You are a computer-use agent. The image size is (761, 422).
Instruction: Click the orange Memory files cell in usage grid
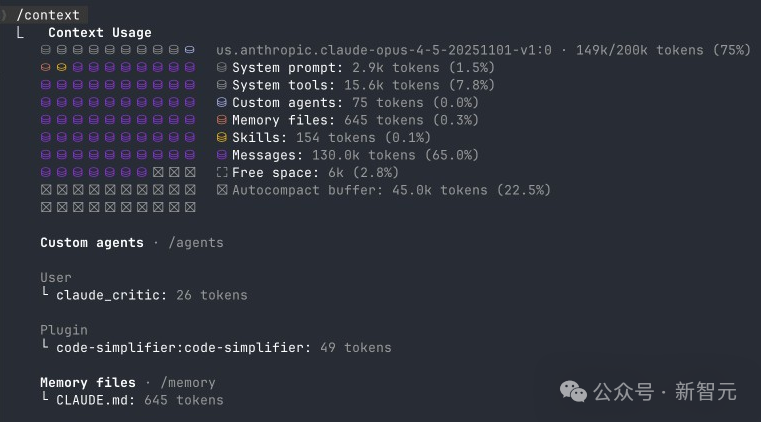click(x=46, y=67)
